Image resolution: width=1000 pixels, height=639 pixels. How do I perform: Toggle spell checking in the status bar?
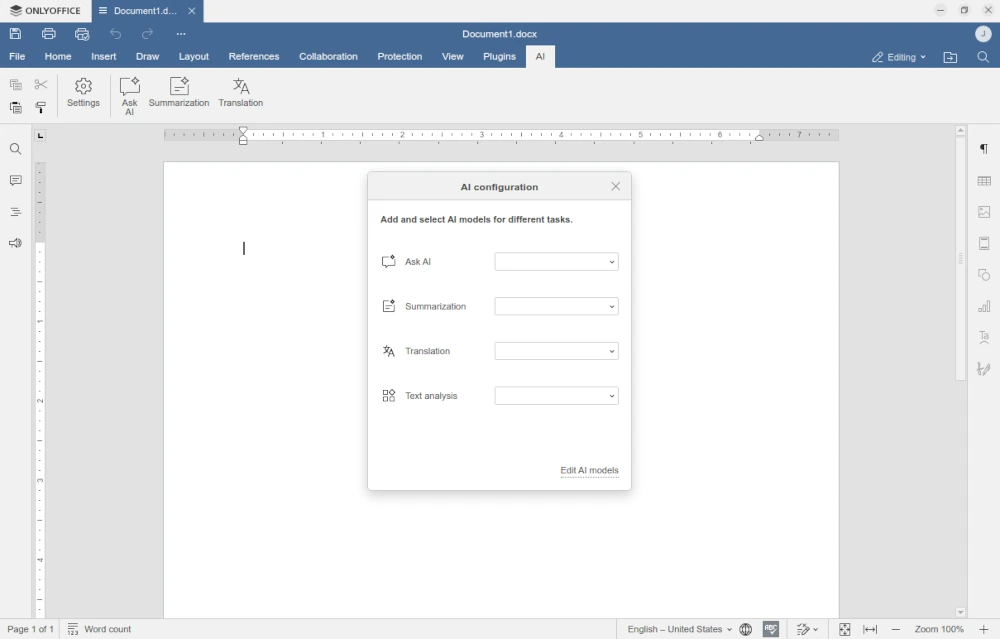tap(770, 629)
